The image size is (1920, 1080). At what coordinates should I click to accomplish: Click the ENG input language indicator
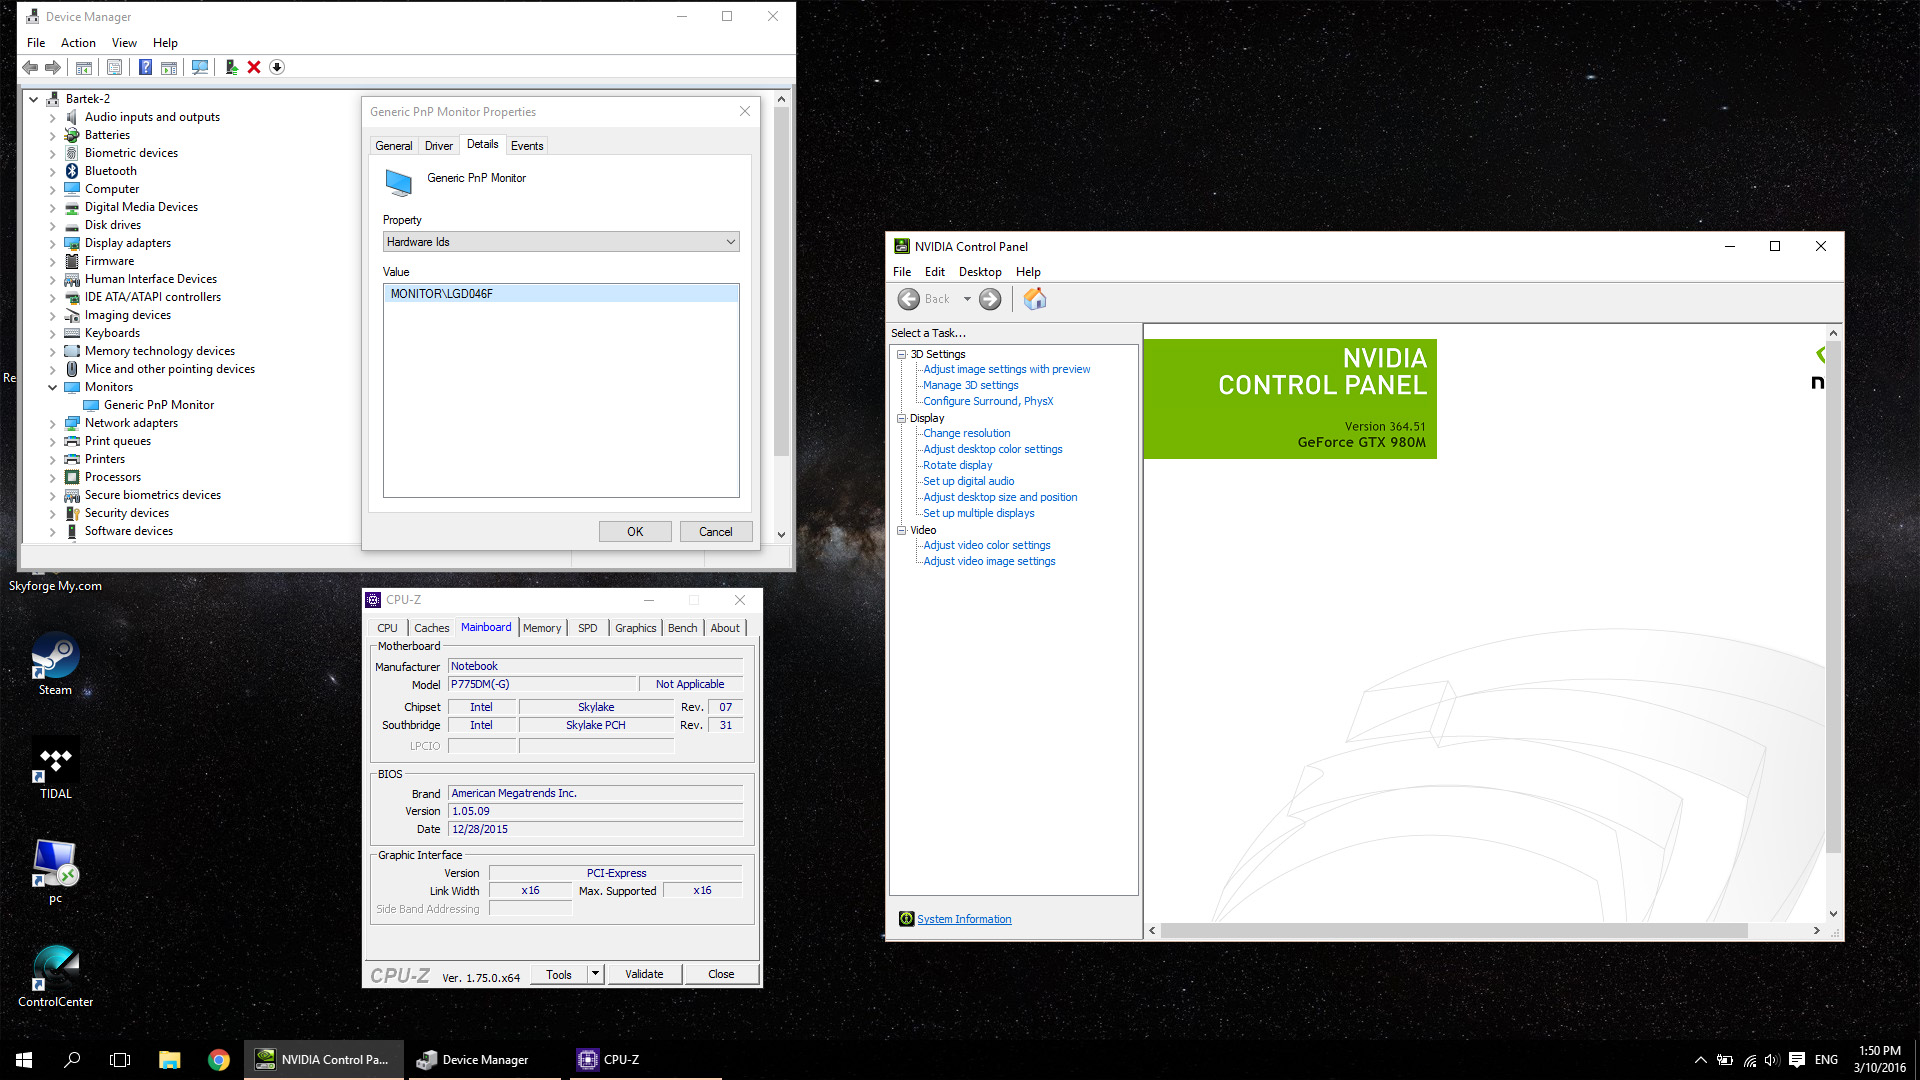coord(1826,1060)
